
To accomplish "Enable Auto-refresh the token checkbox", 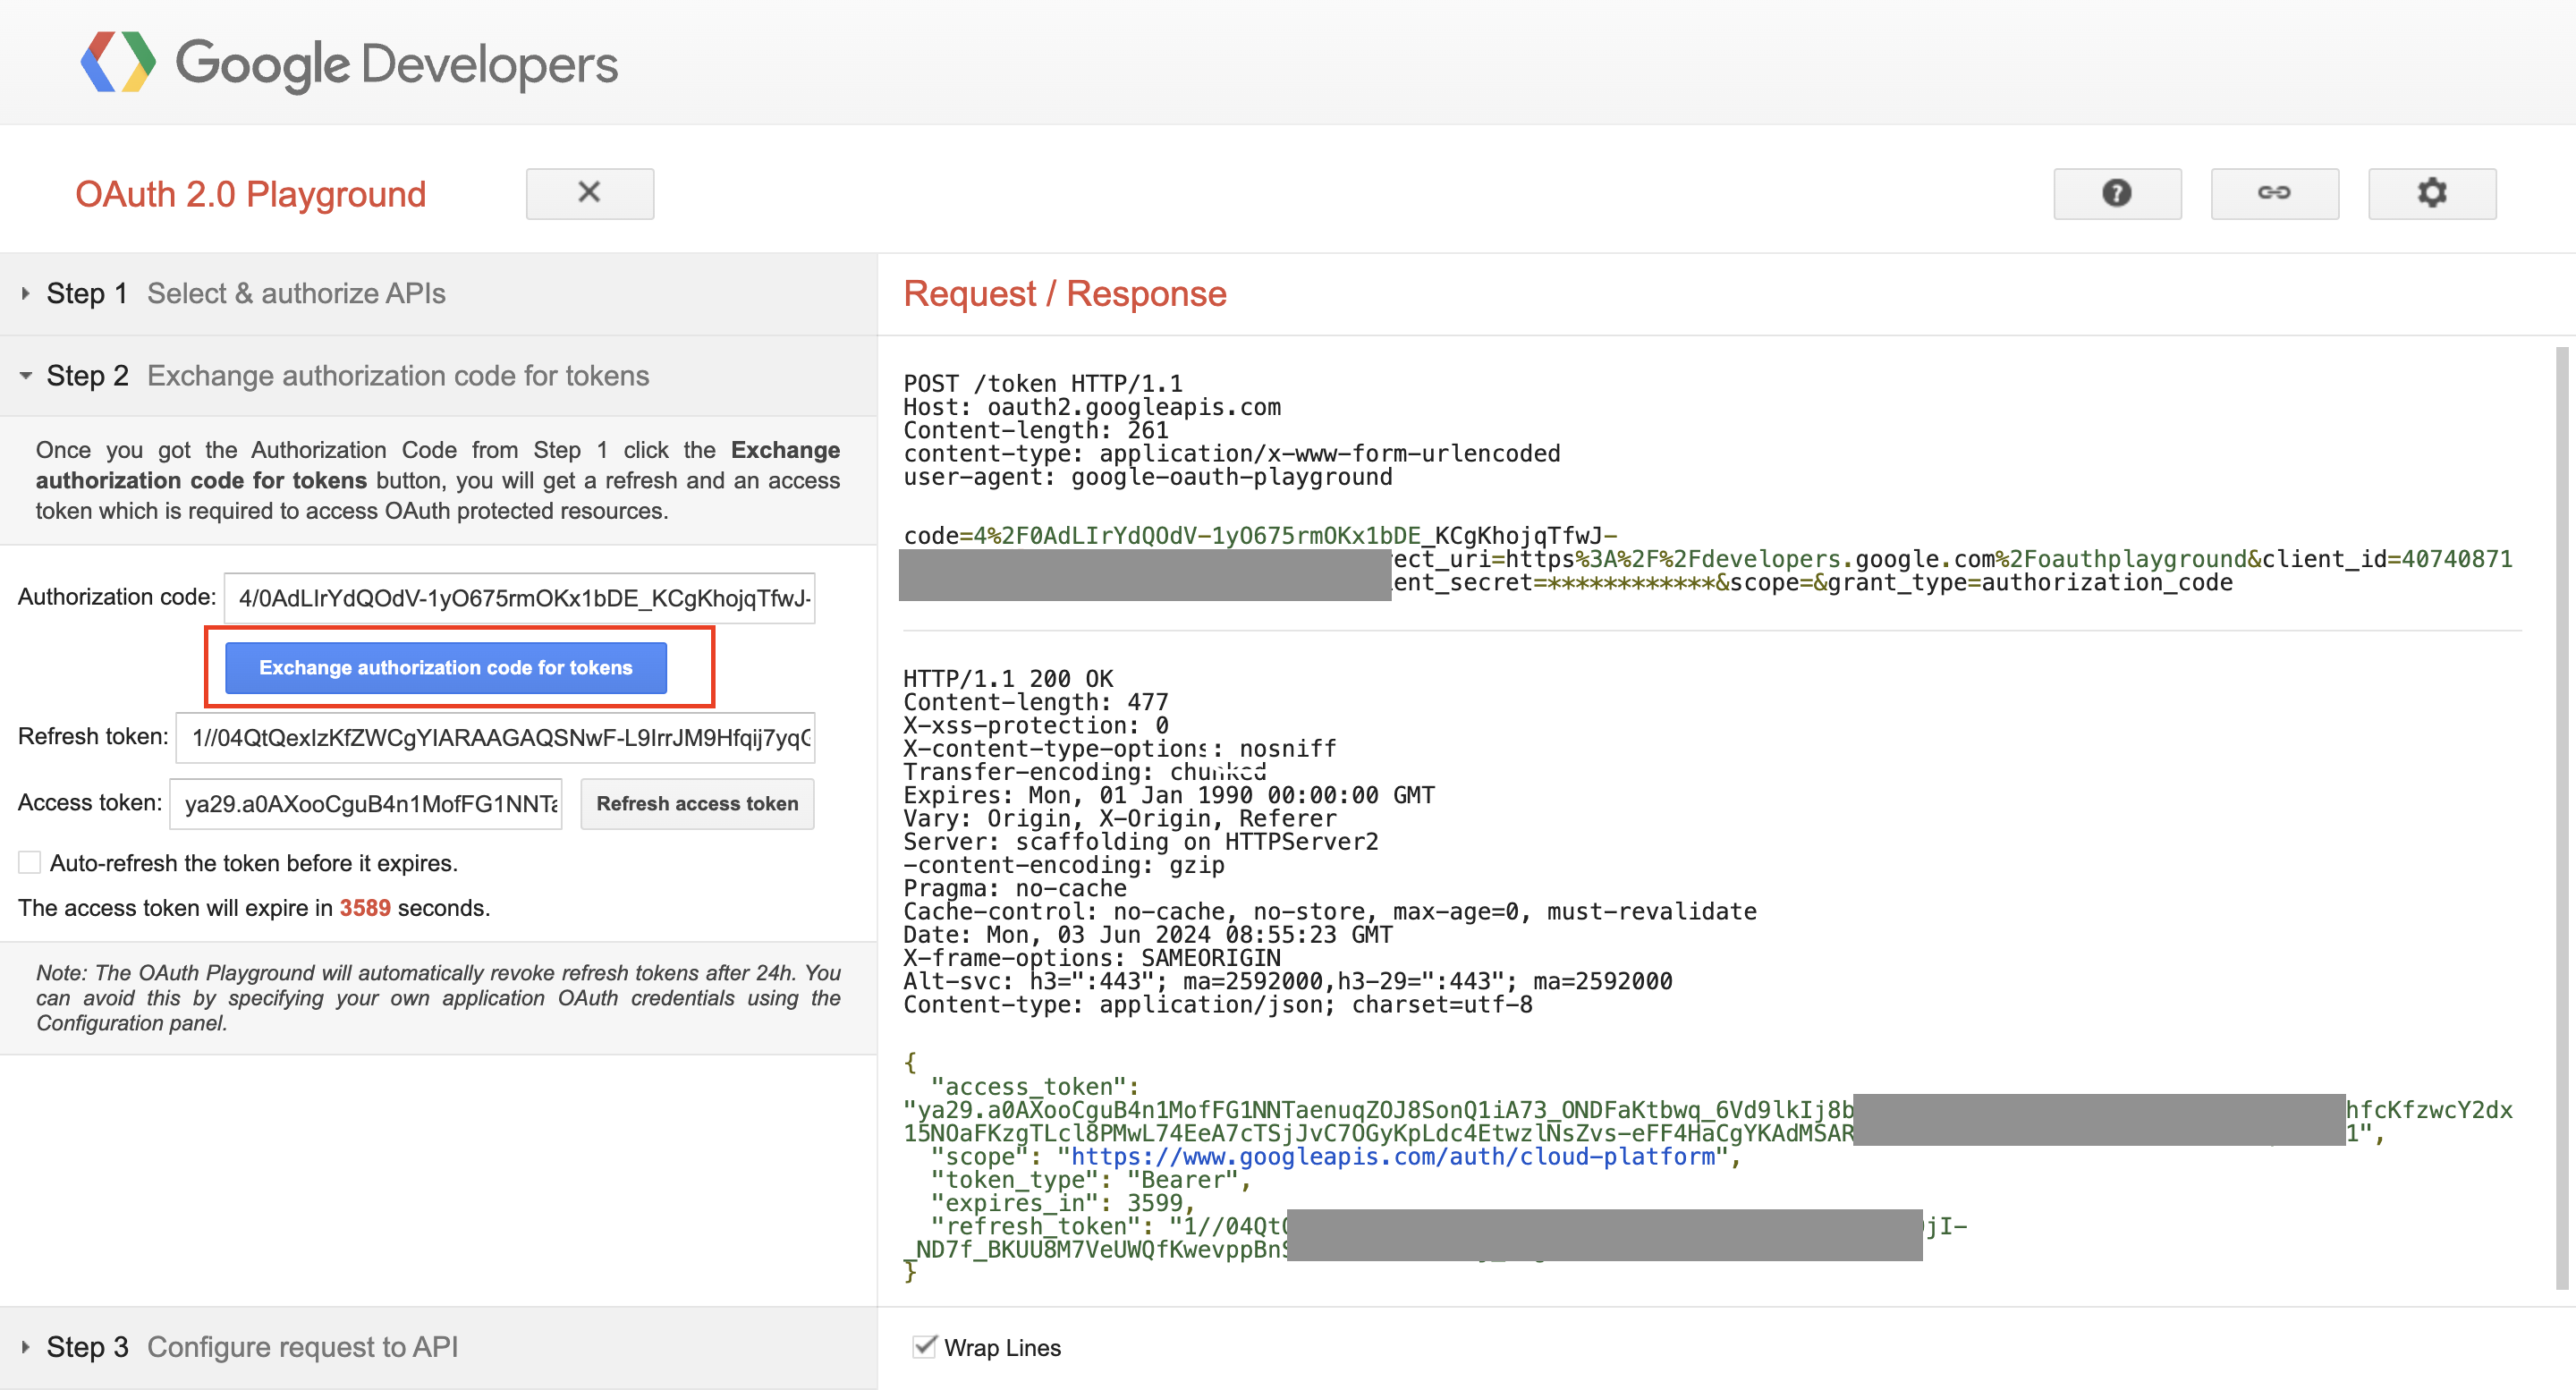I will pyautogui.click(x=30, y=863).
